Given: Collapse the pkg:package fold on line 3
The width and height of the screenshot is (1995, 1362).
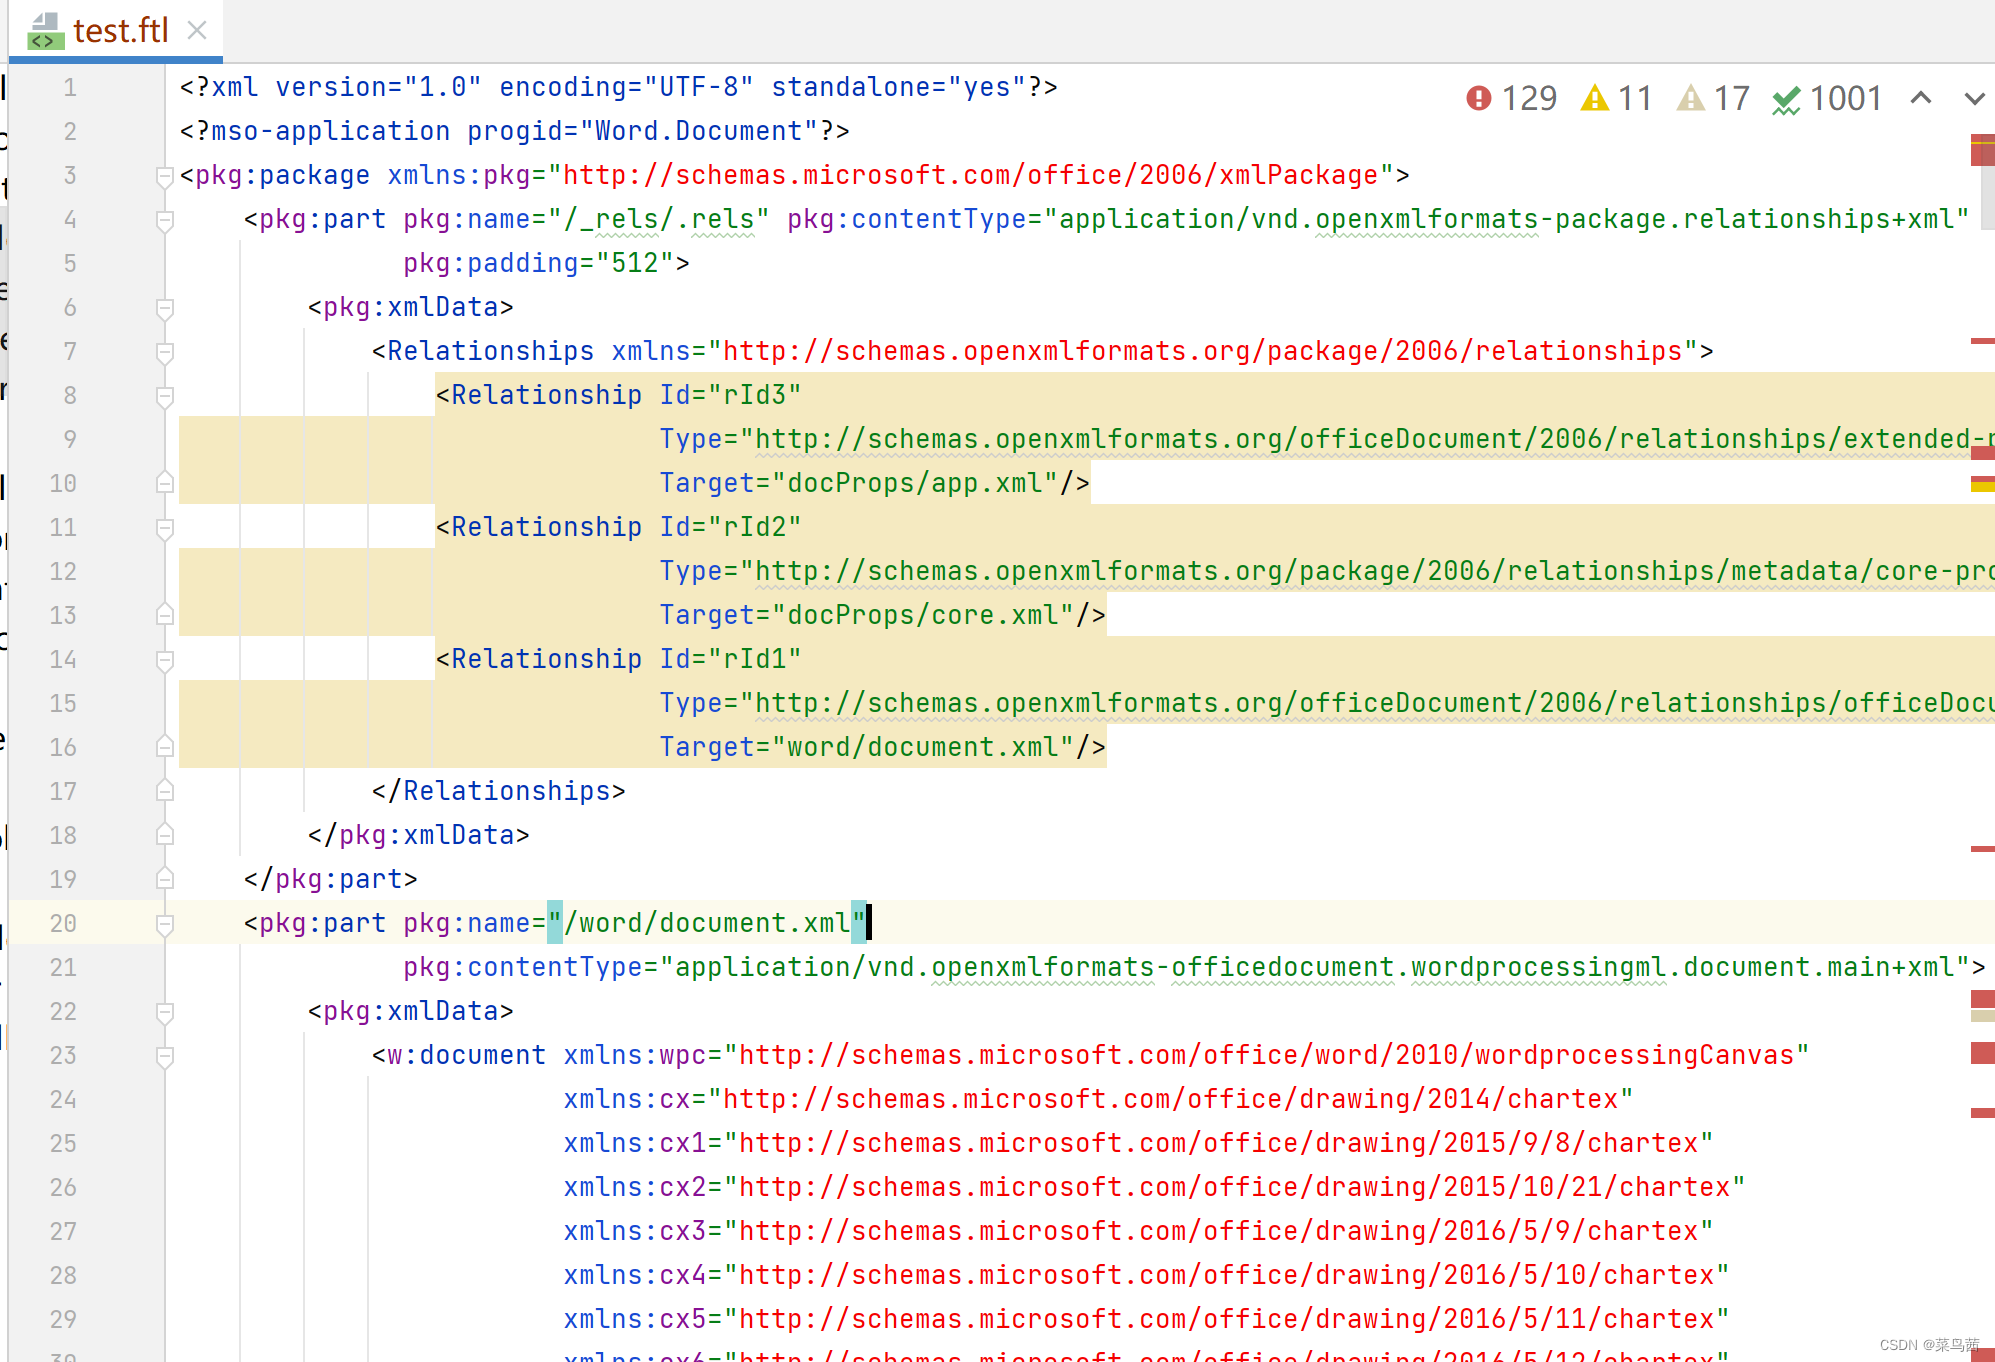Looking at the screenshot, I should pos(165,177).
